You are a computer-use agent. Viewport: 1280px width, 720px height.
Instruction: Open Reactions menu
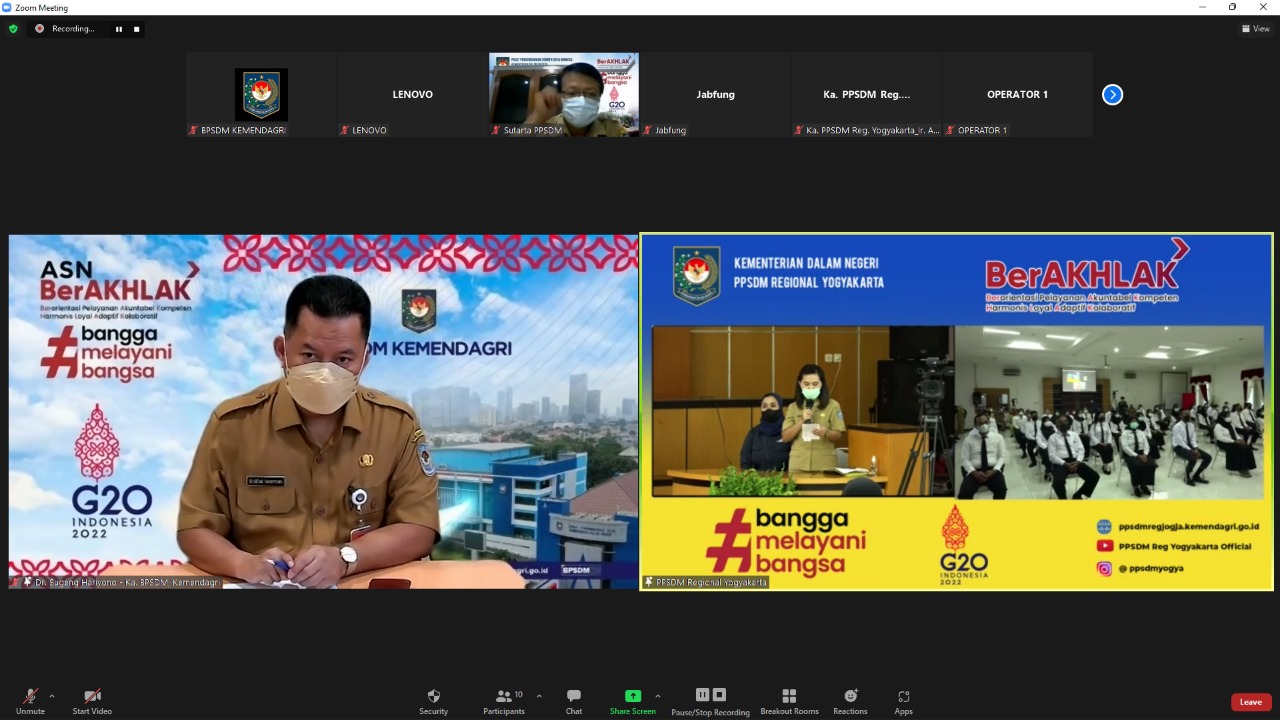point(850,702)
